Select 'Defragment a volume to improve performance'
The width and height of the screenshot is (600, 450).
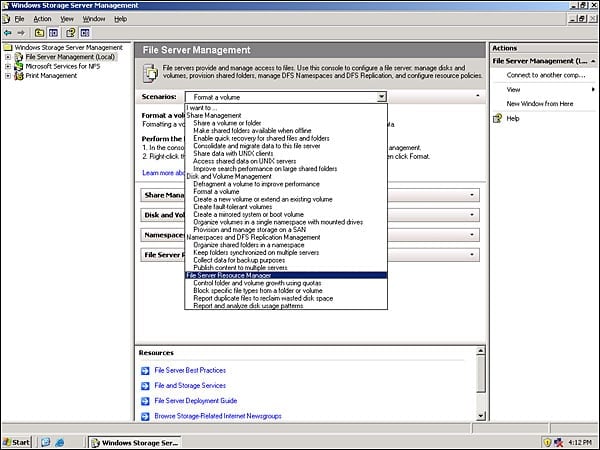coord(256,184)
